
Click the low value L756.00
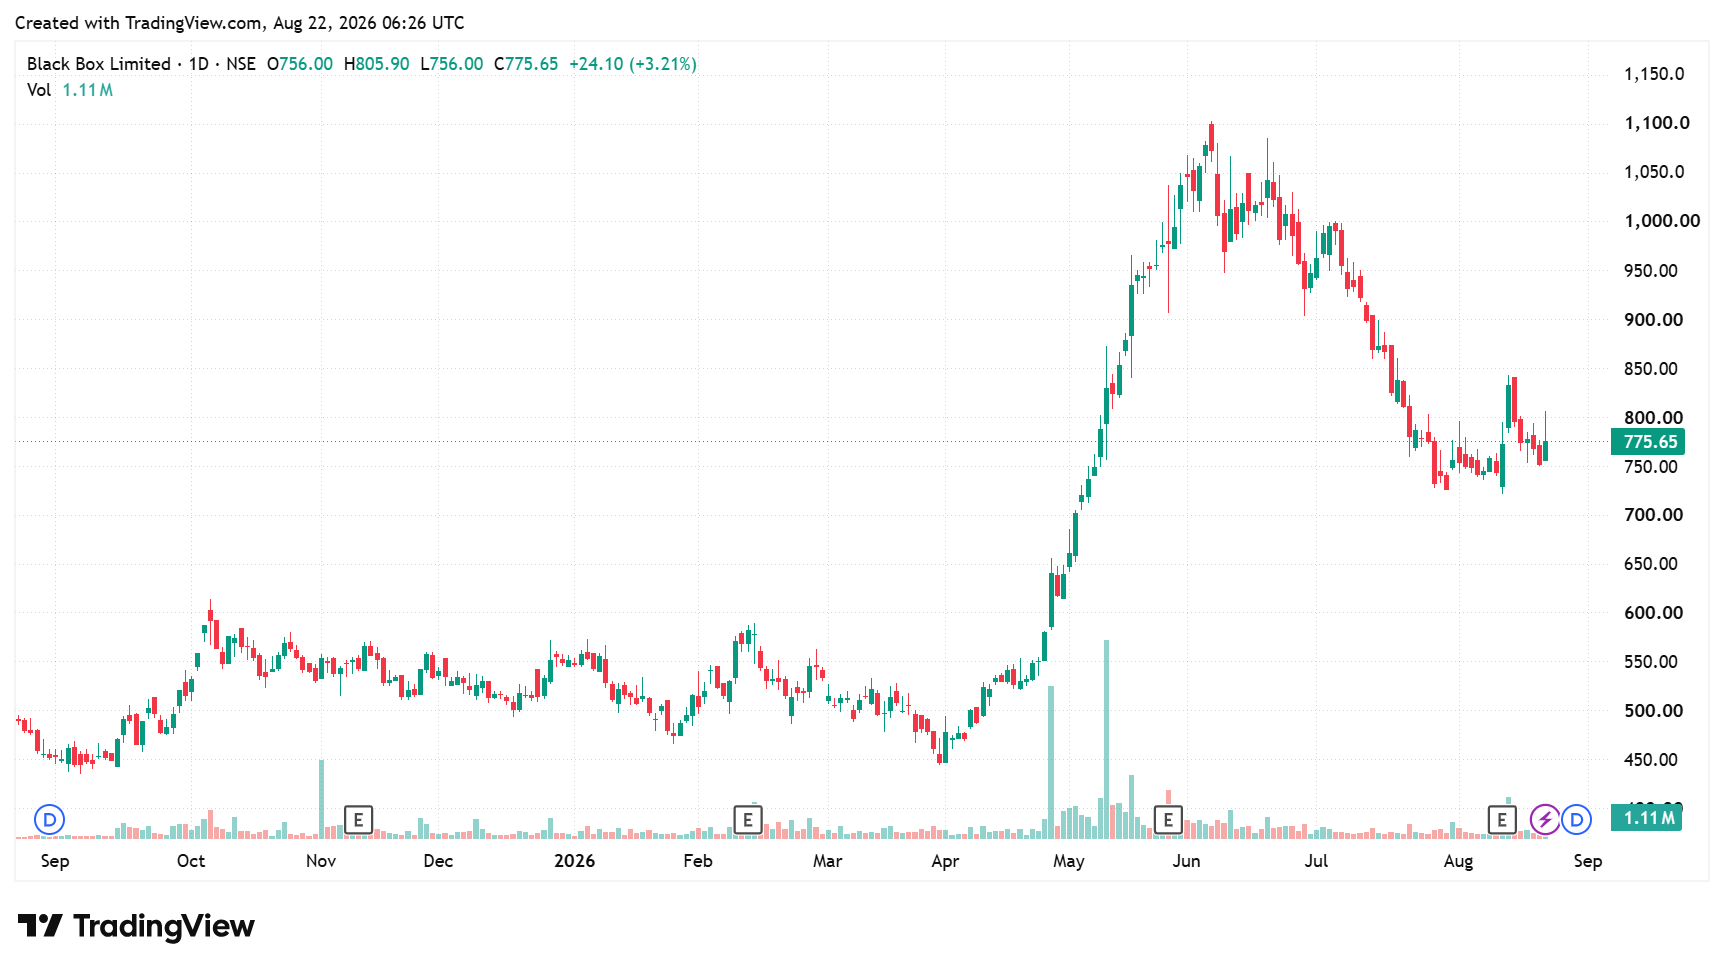tap(452, 64)
